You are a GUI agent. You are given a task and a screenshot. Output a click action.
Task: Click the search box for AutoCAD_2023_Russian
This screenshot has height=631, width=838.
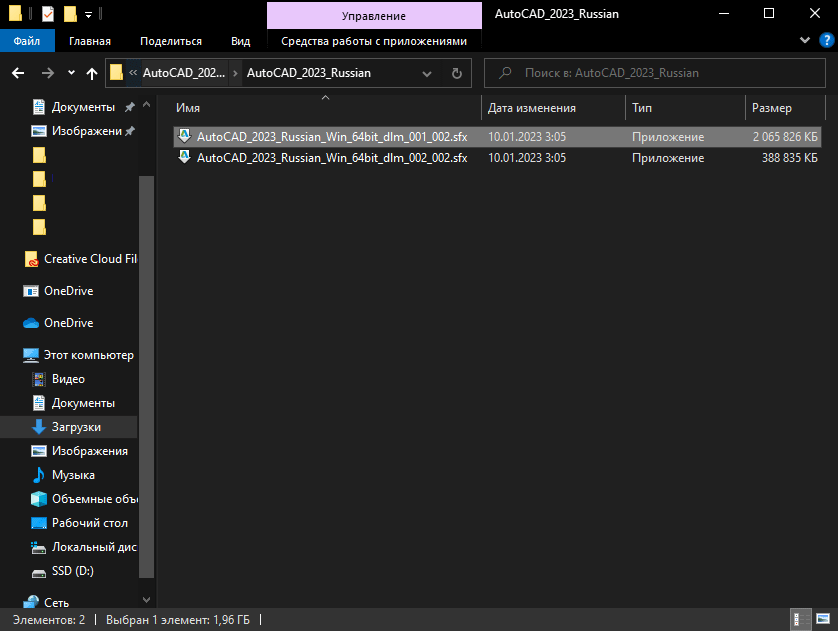(x=655, y=73)
